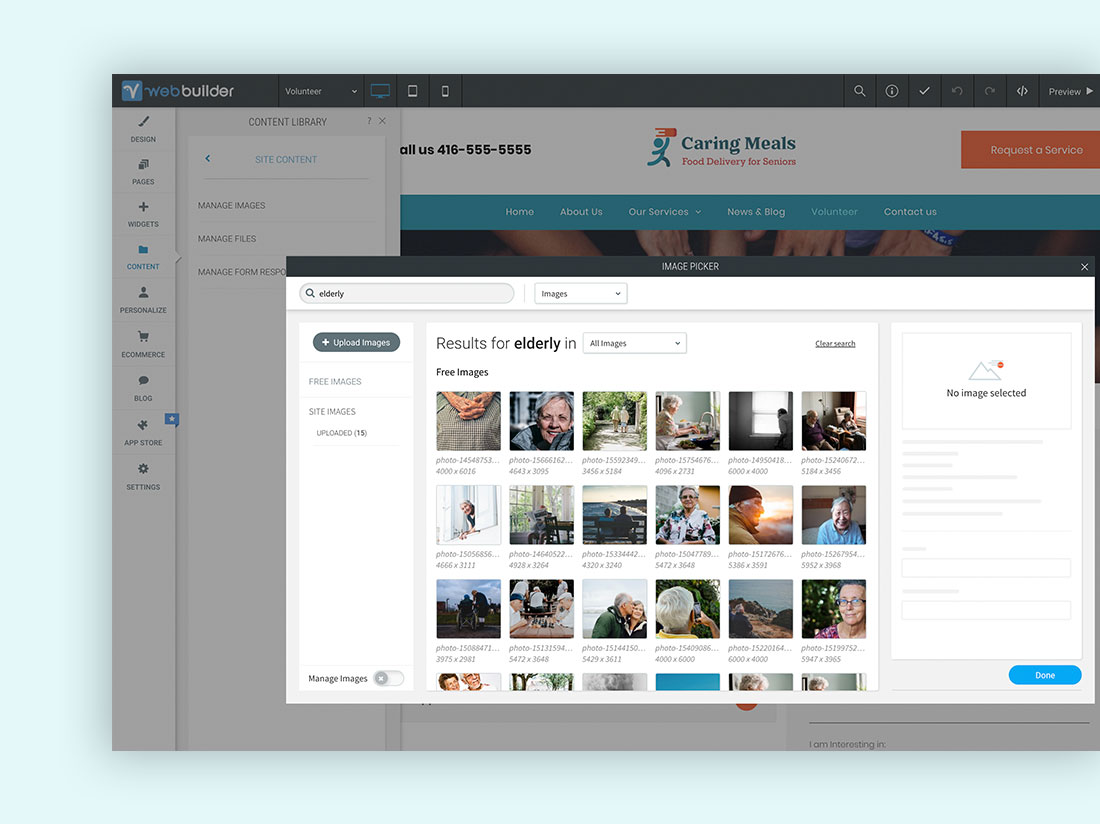Switch to tablet view mode

point(412,90)
